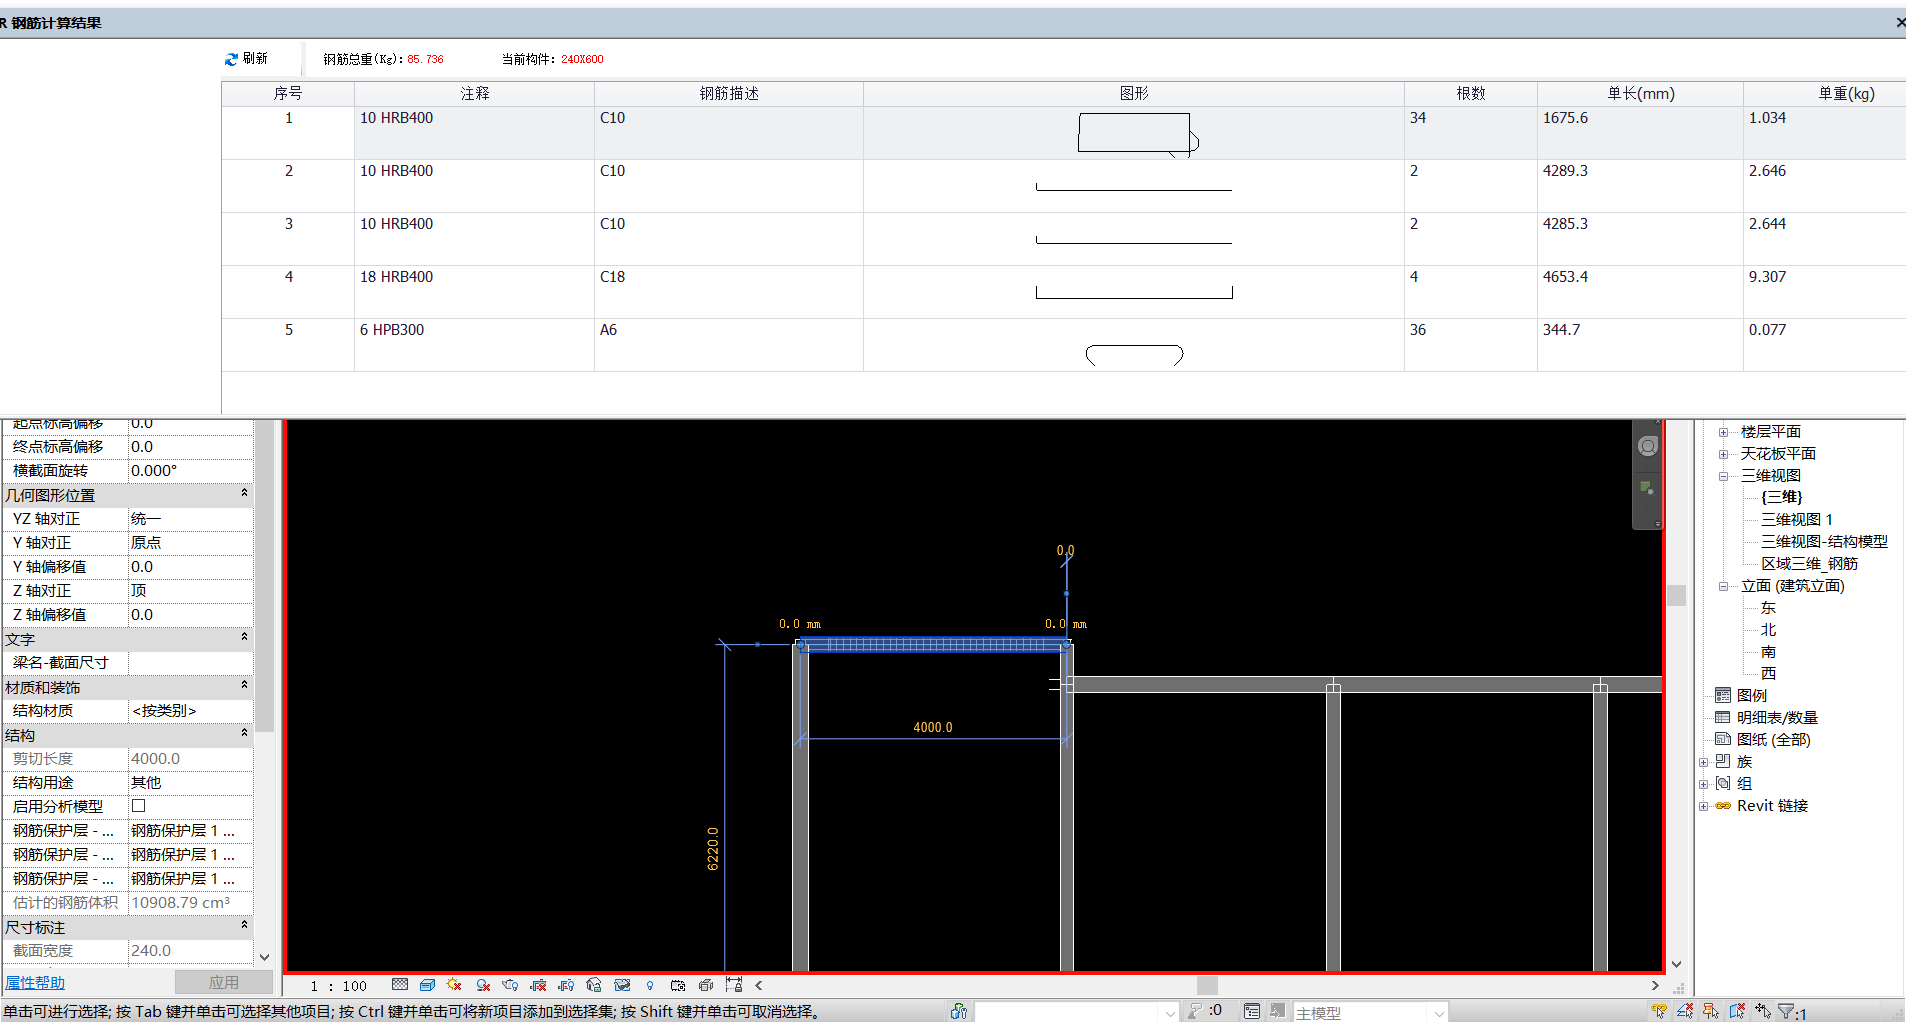1906x1023 pixels.
Task: Open Temporary View Properties icon
Action: [678, 985]
